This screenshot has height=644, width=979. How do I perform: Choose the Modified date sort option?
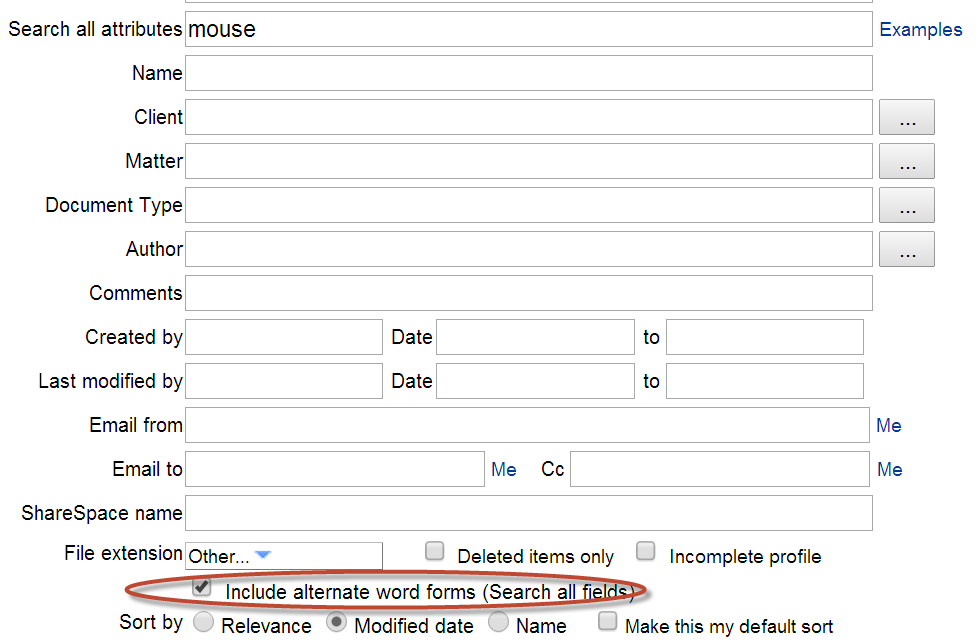coord(336,622)
